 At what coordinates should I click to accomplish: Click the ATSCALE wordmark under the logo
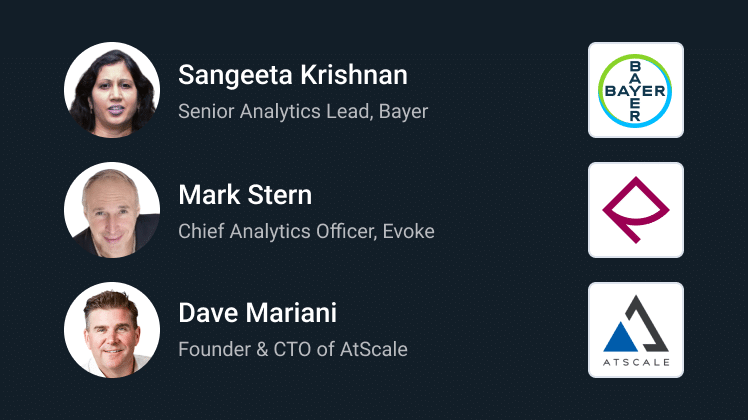pos(636,361)
